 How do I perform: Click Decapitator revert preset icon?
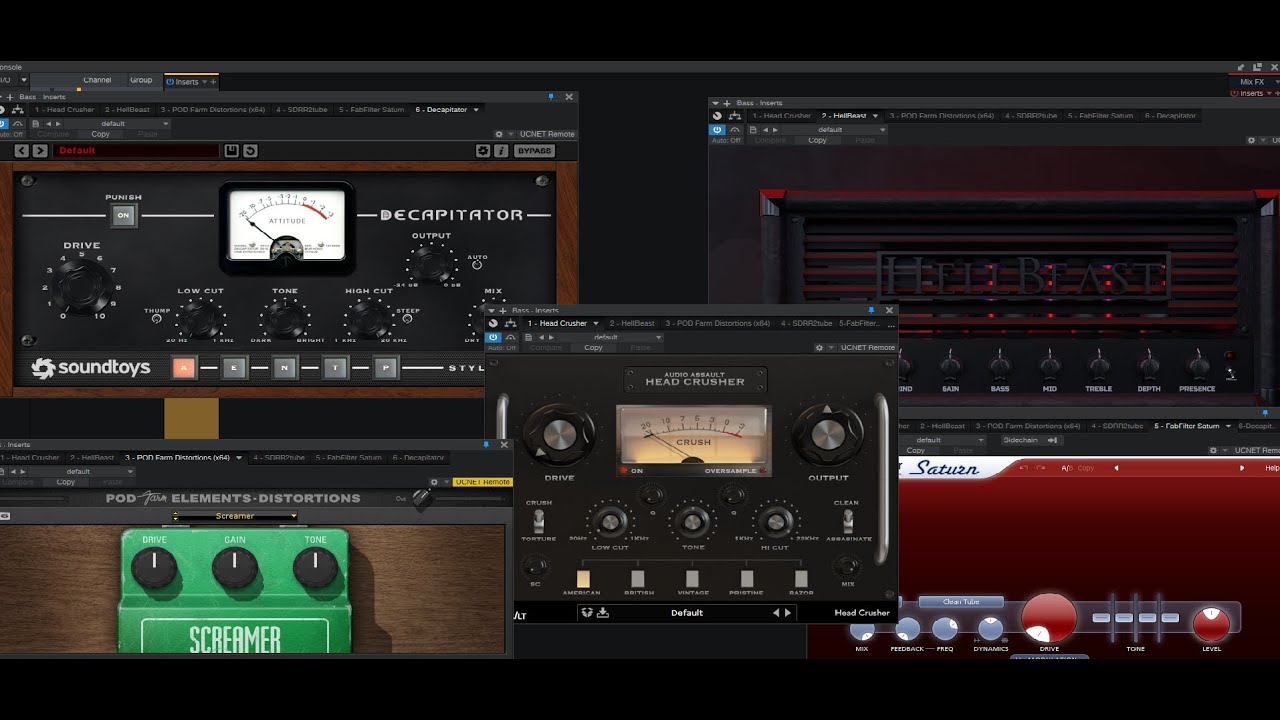point(250,151)
